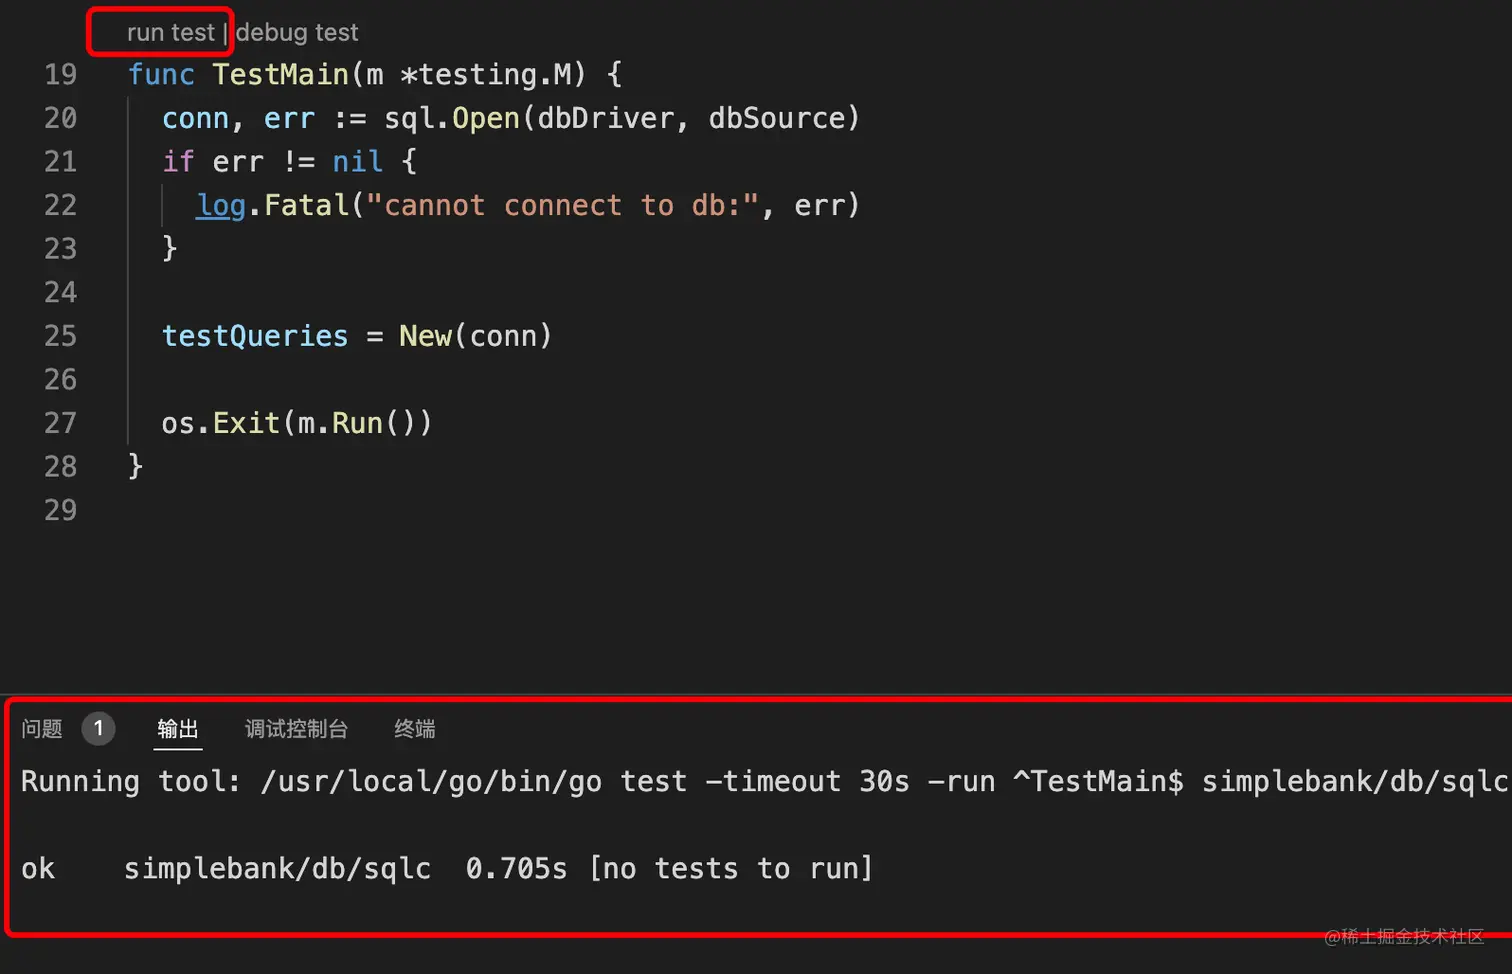Click the problems count badge showing 1

(x=98, y=728)
